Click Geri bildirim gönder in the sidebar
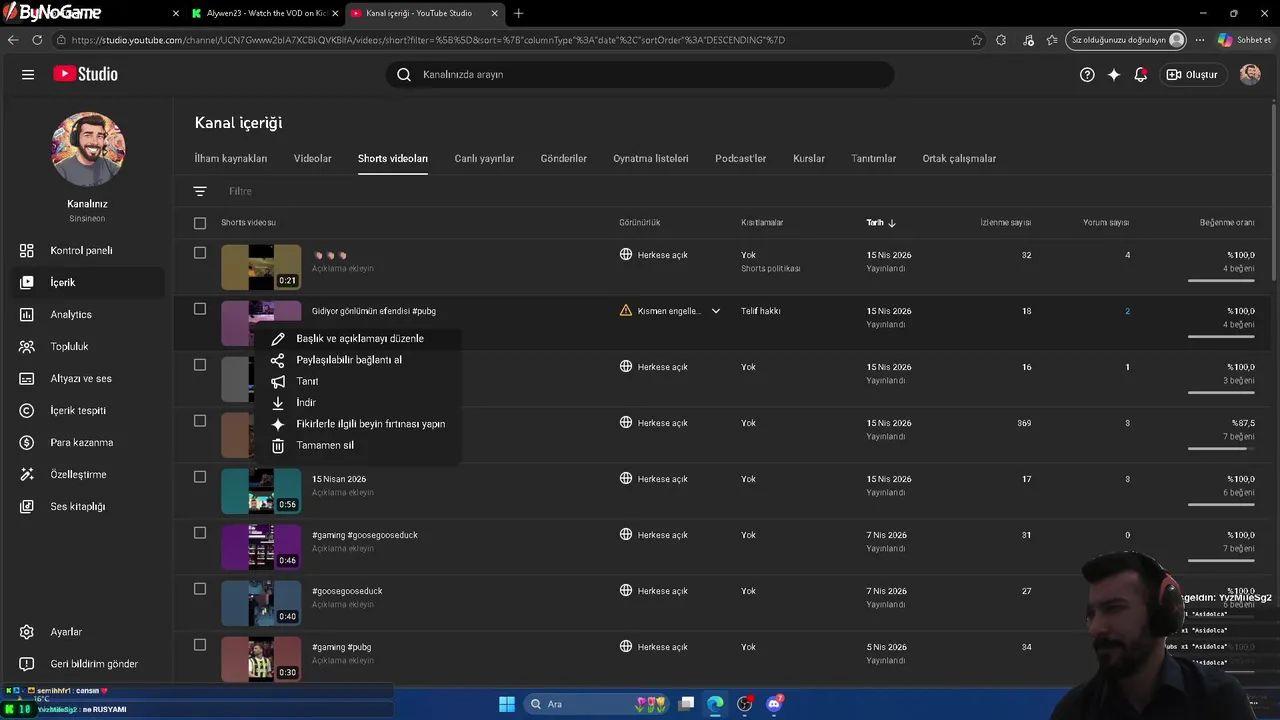 (87, 664)
